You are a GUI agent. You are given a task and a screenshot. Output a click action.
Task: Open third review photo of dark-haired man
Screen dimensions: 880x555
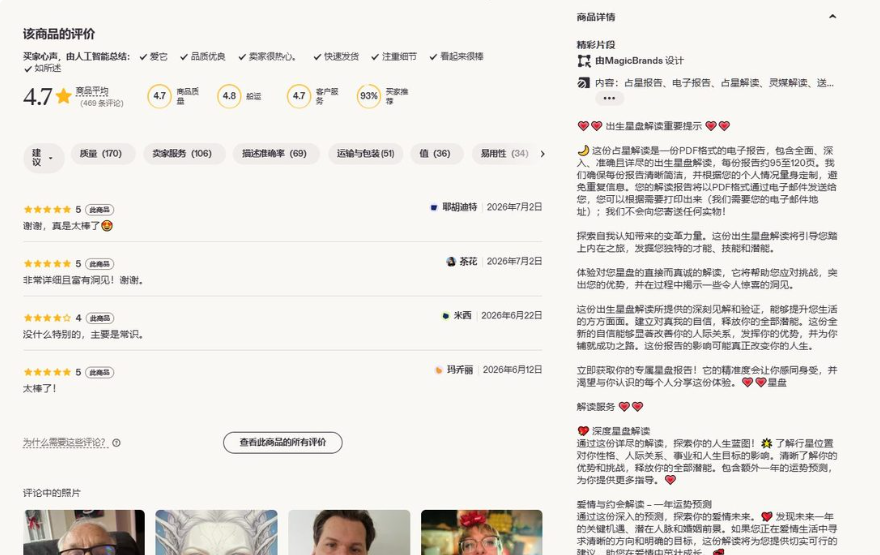(x=349, y=532)
